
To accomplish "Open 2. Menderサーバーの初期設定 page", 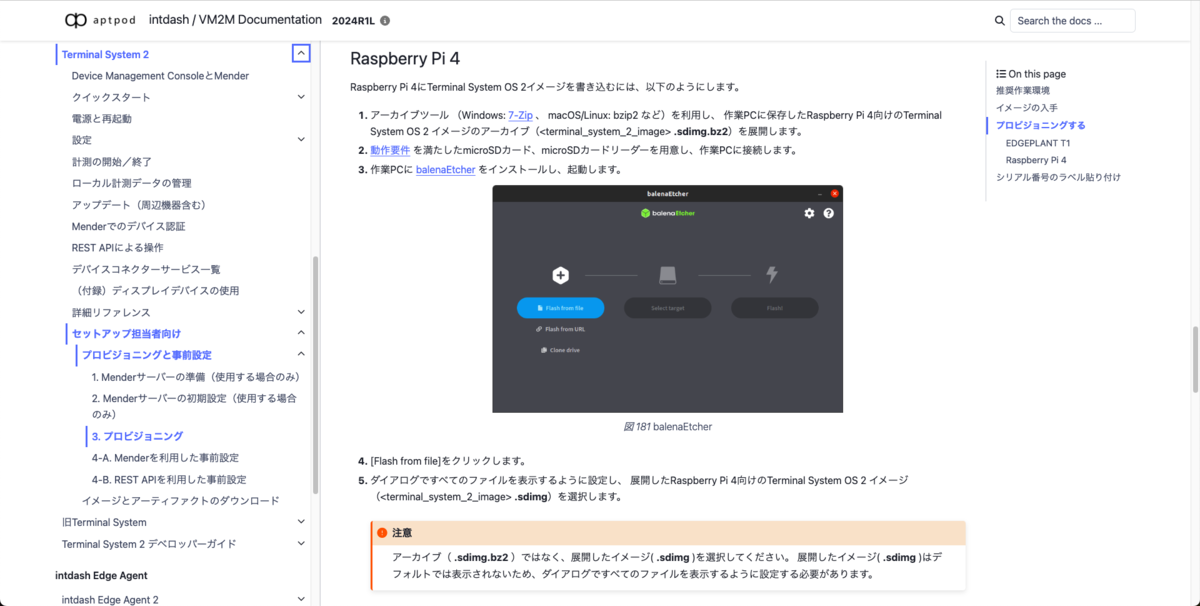I will pyautogui.click(x=194, y=405).
